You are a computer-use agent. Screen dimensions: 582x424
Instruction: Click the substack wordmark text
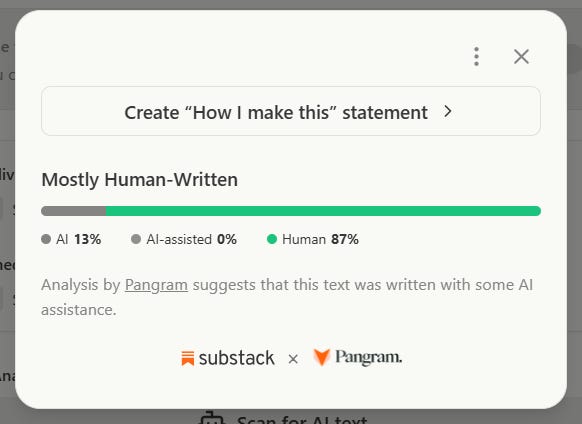tap(236, 358)
